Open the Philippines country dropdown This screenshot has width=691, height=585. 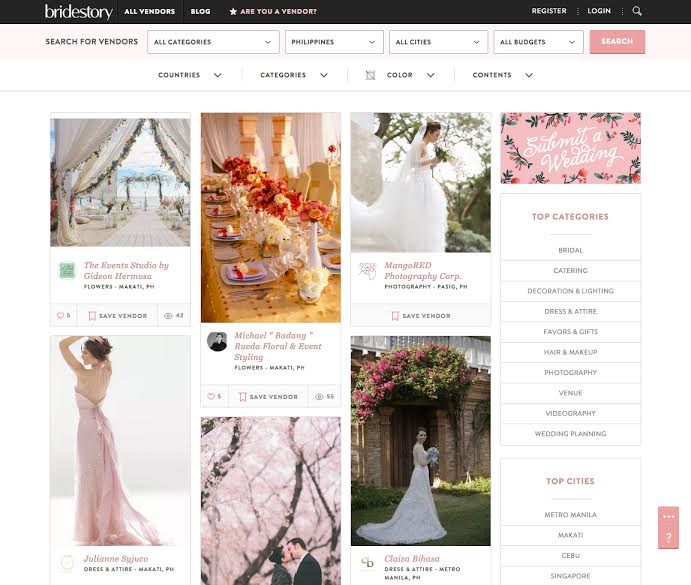[x=334, y=42]
